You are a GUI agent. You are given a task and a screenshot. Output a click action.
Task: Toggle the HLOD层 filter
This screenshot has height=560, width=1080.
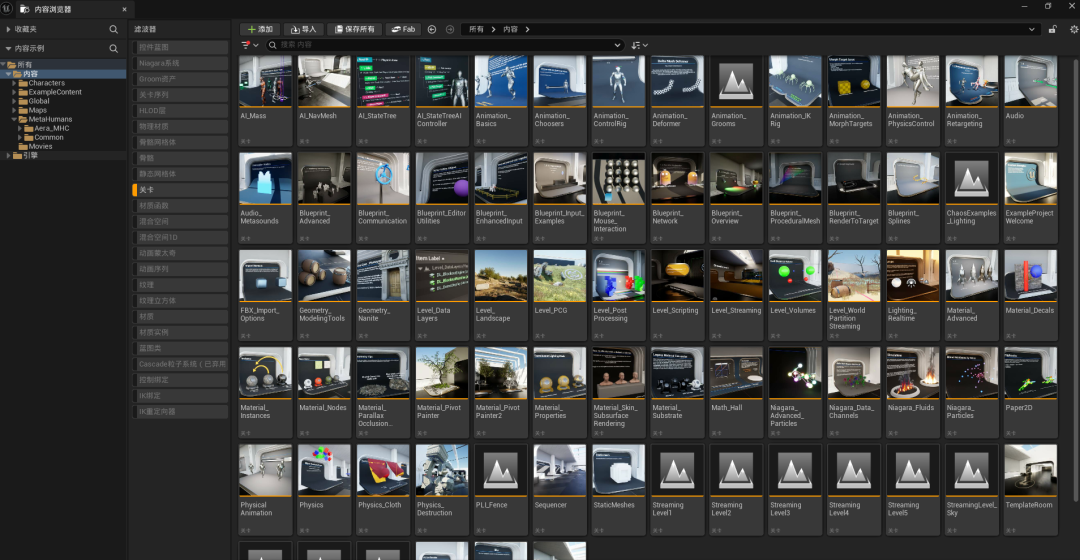(x=180, y=111)
